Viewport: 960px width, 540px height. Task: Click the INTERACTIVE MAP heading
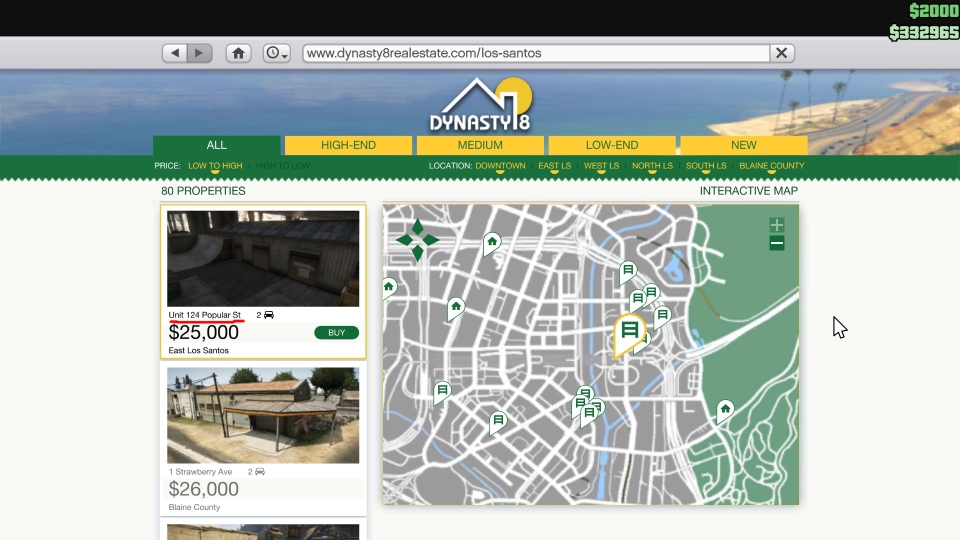coord(749,191)
